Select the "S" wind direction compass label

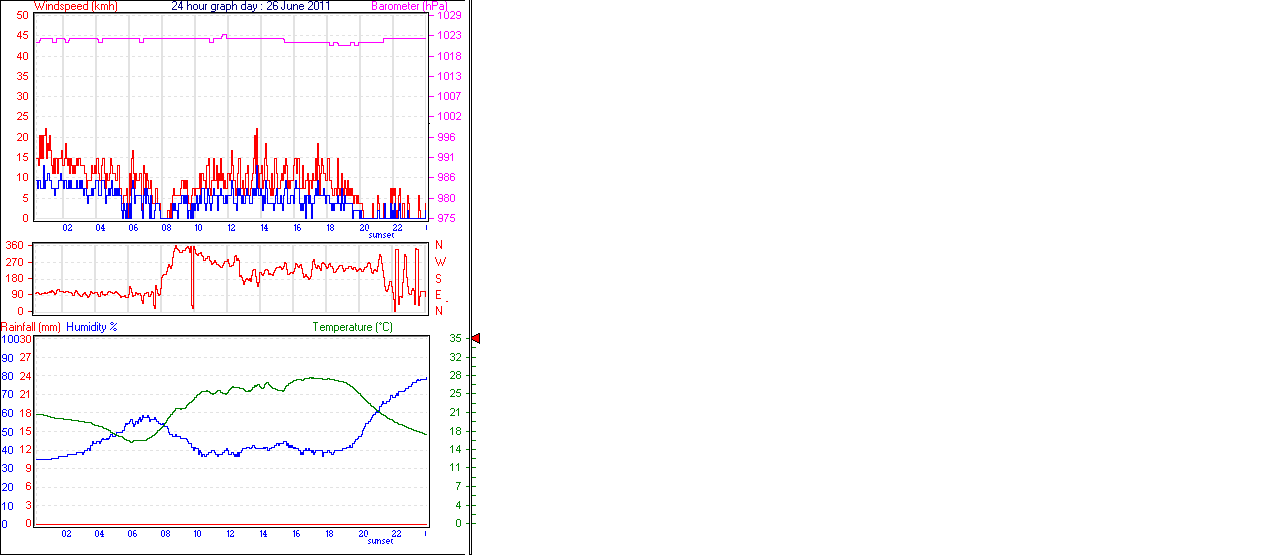point(439,278)
